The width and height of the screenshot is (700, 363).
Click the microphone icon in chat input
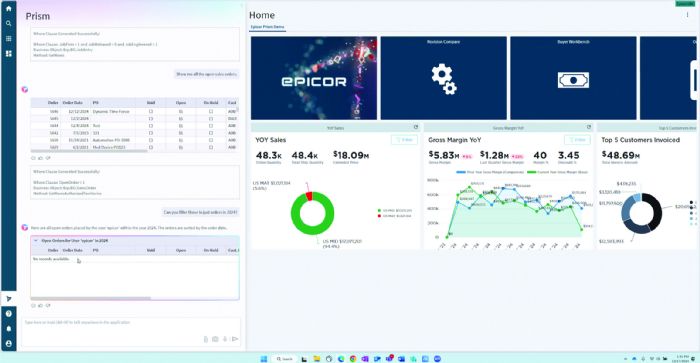pyautogui.click(x=225, y=339)
